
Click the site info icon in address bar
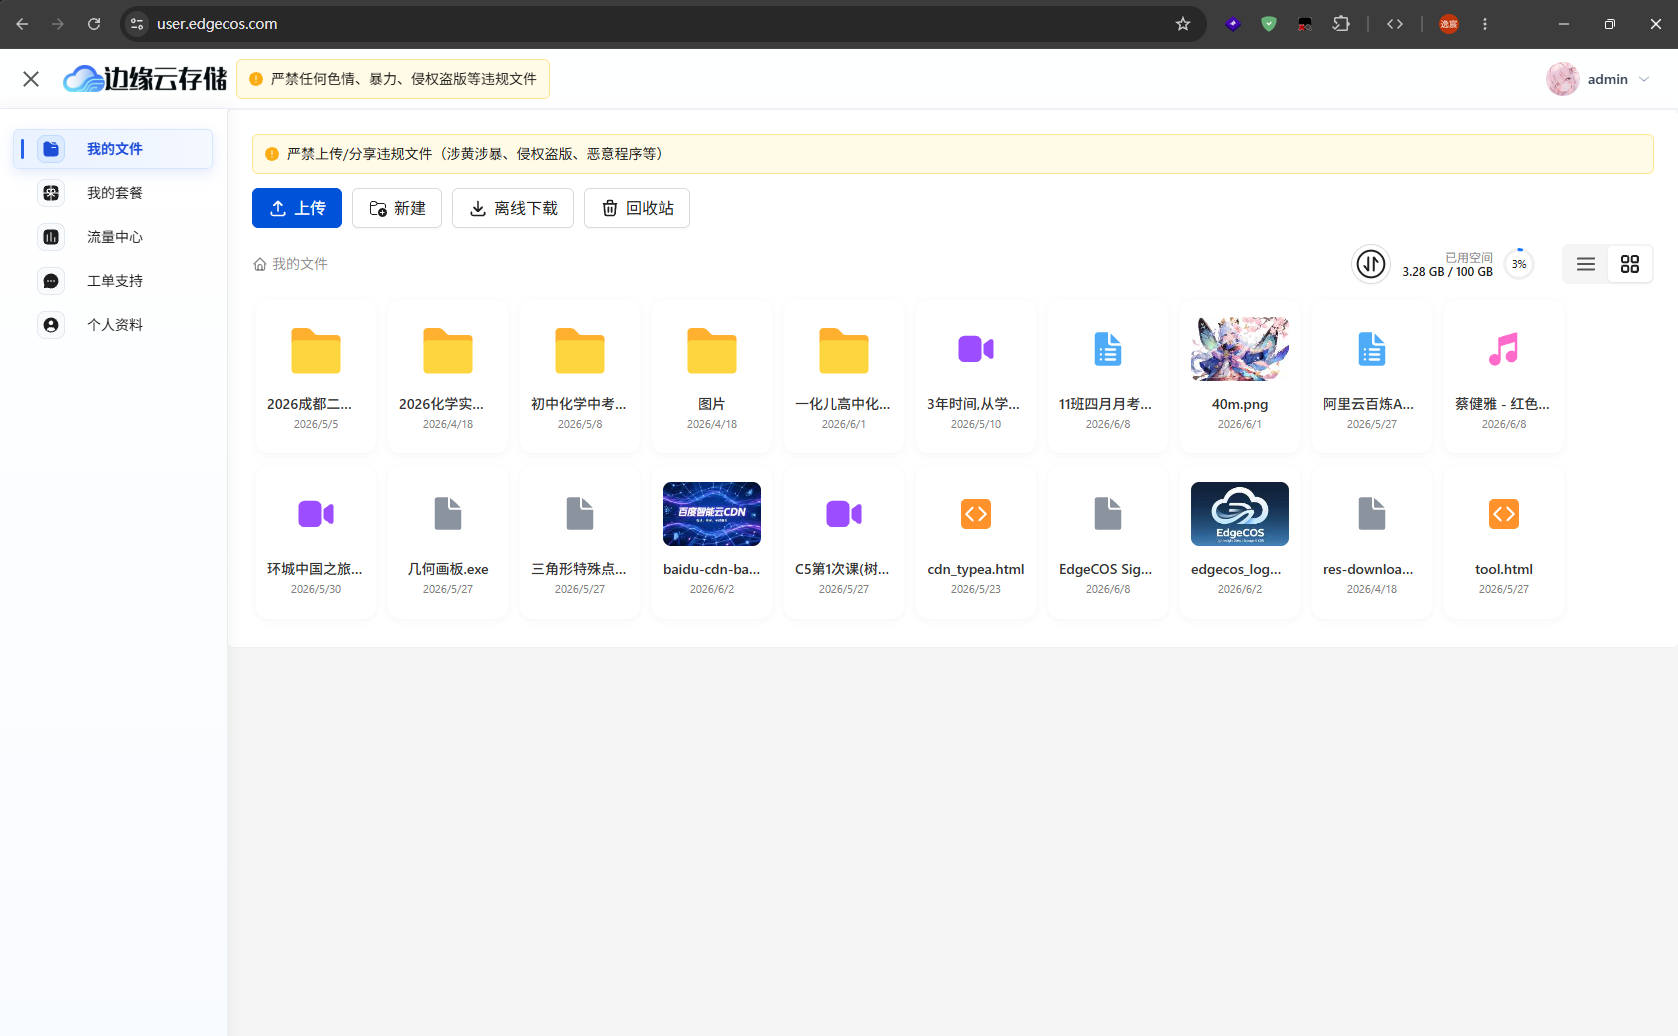137,24
